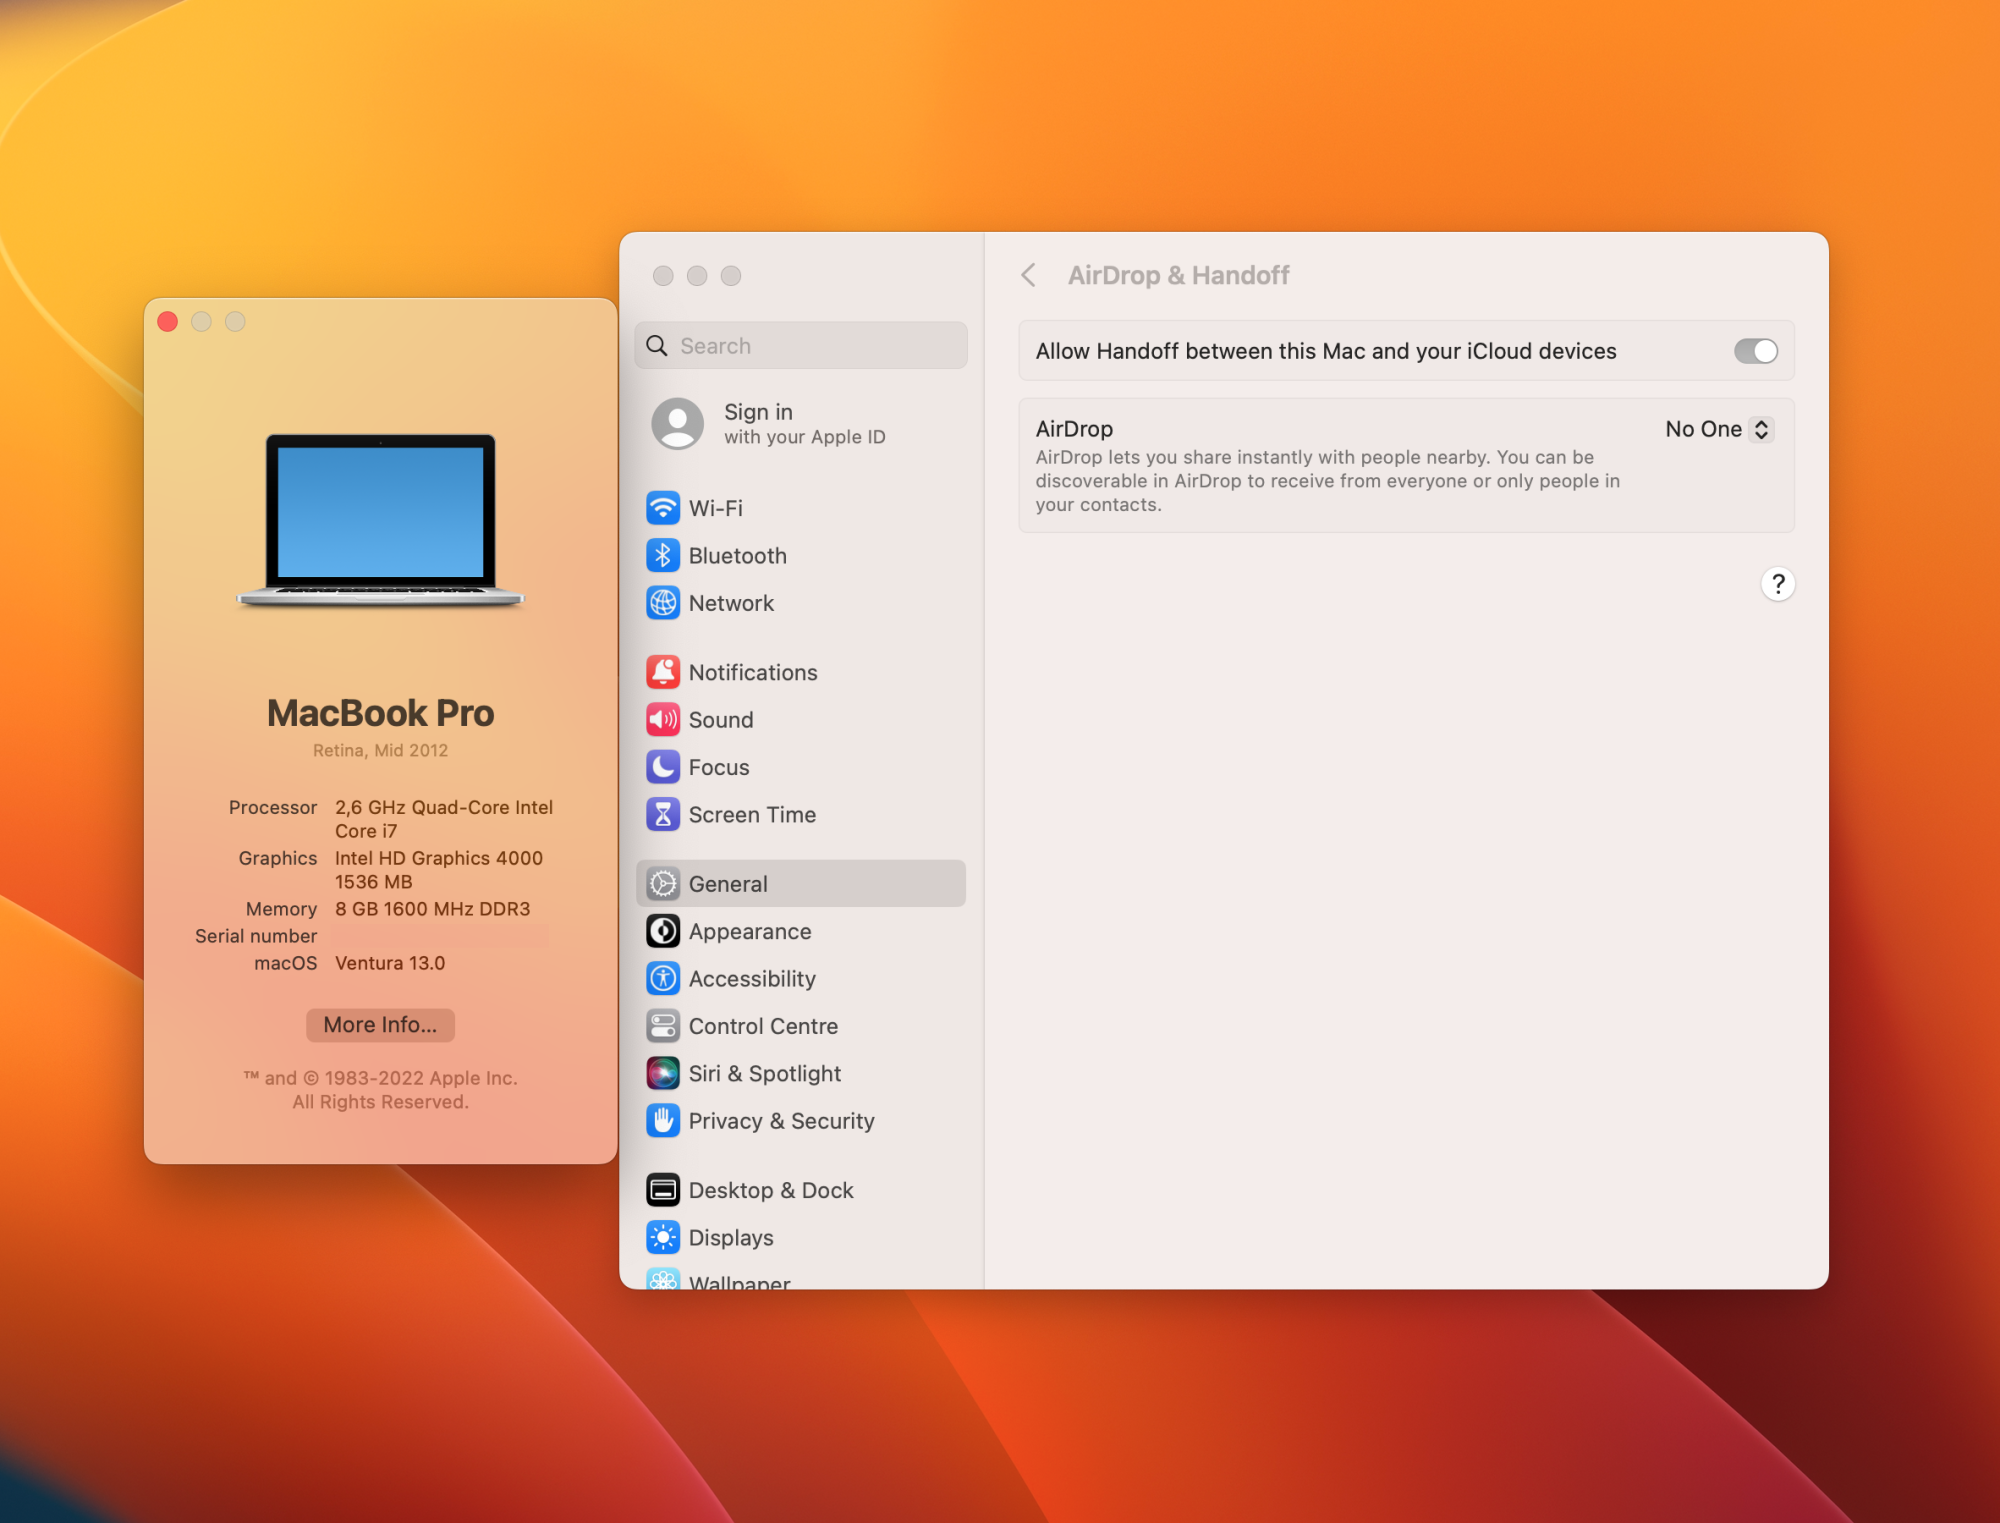This screenshot has width=2000, height=1523.
Task: Click the '8 GB 1600 MHz DDR3' memory value
Action: (x=433, y=909)
